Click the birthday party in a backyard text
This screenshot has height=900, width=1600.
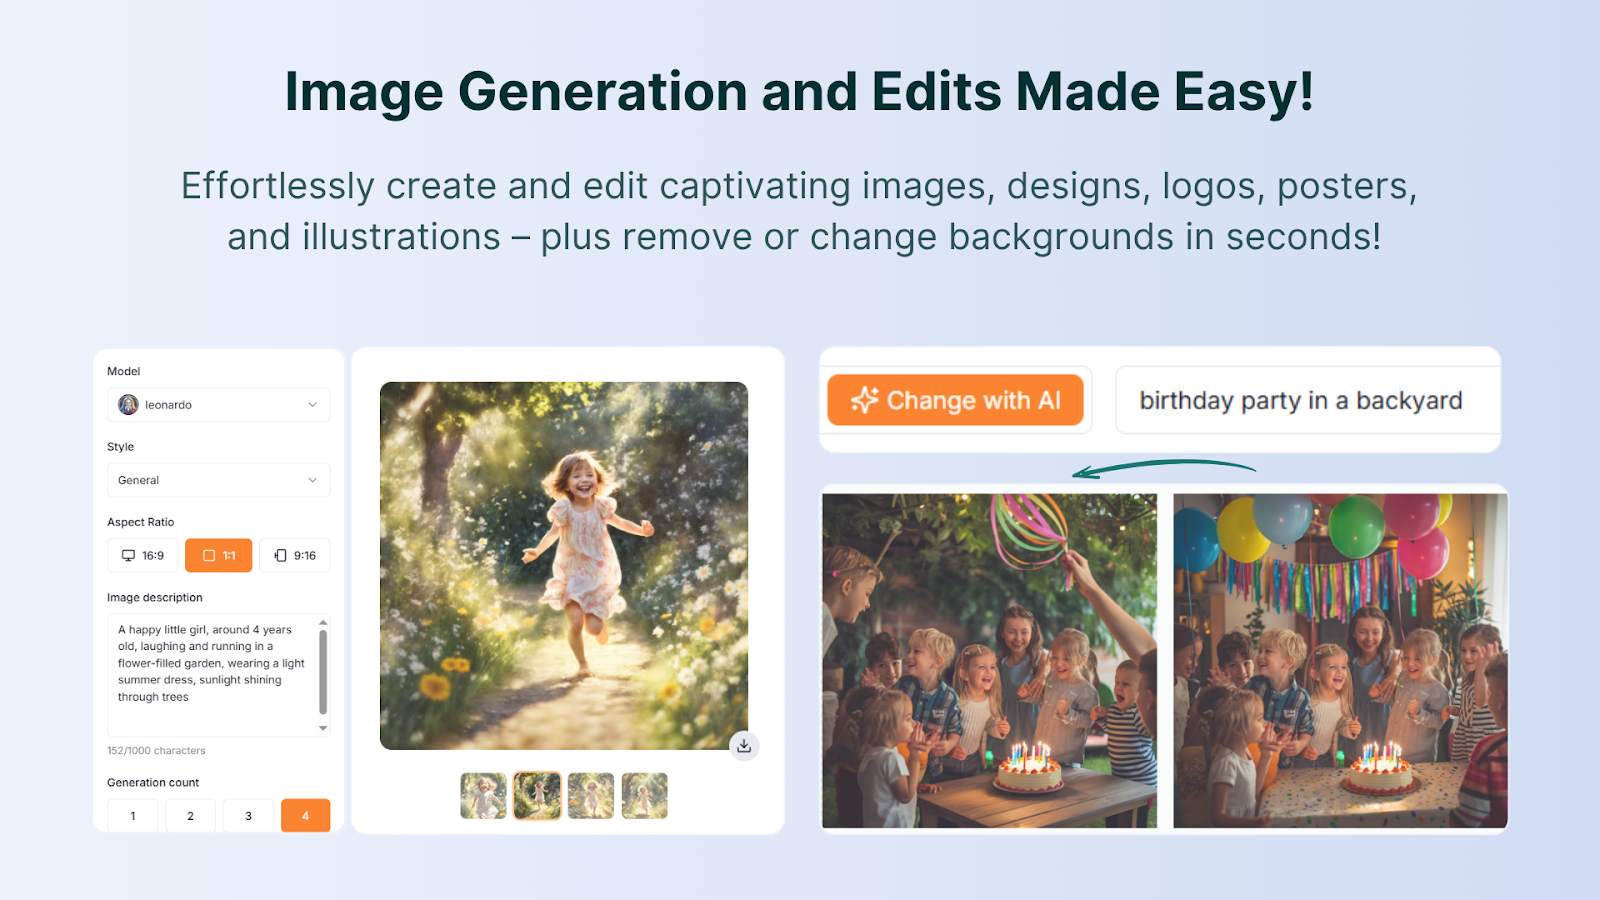(x=1300, y=400)
